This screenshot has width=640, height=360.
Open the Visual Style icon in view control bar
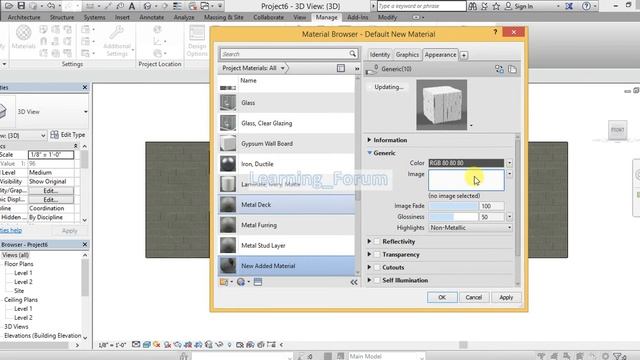pyautogui.click(x=147, y=345)
